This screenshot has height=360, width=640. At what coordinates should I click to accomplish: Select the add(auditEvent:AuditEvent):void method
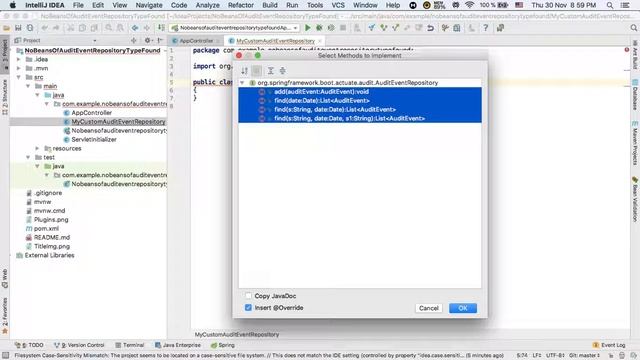click(x=360, y=91)
